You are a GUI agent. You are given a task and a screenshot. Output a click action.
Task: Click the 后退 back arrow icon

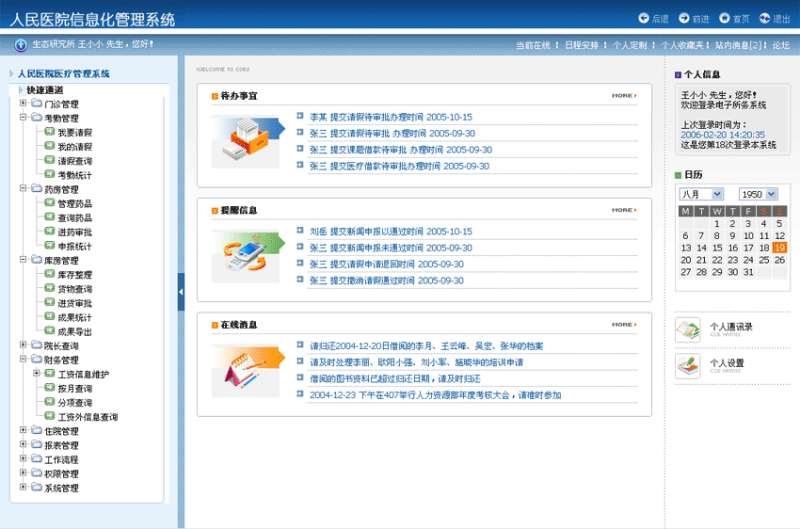coord(644,19)
